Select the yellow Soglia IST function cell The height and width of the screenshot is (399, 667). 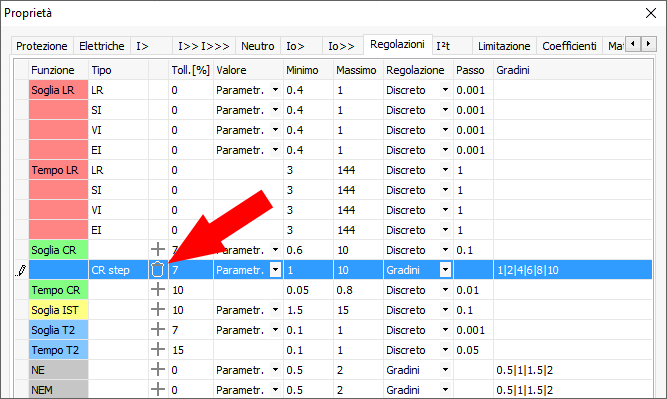tap(58, 310)
